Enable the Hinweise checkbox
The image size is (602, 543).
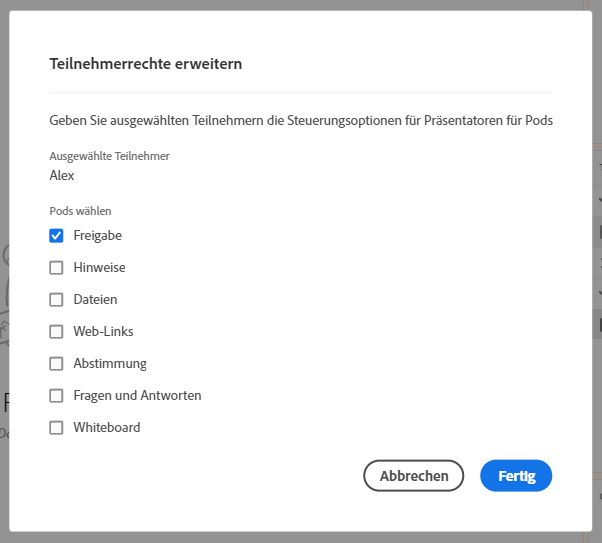[57, 268]
